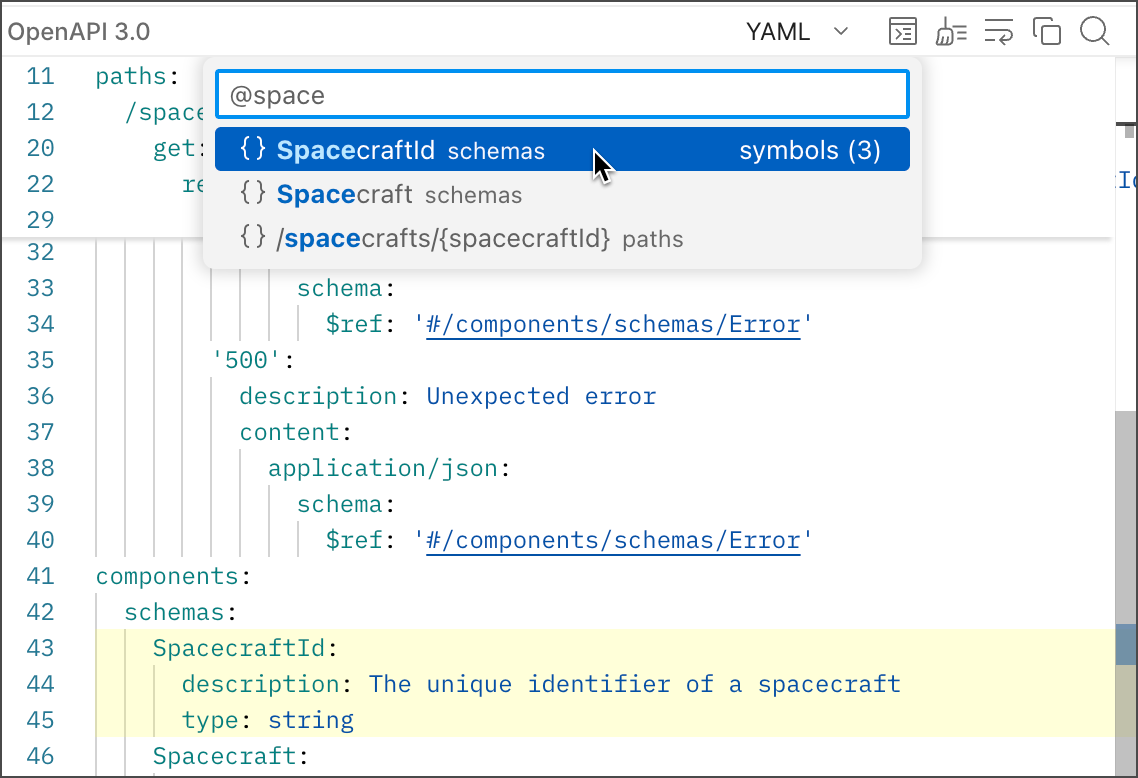The image size is (1138, 778).
Task: Click the braces icon beside SpacecraftId result
Action: coord(253,149)
